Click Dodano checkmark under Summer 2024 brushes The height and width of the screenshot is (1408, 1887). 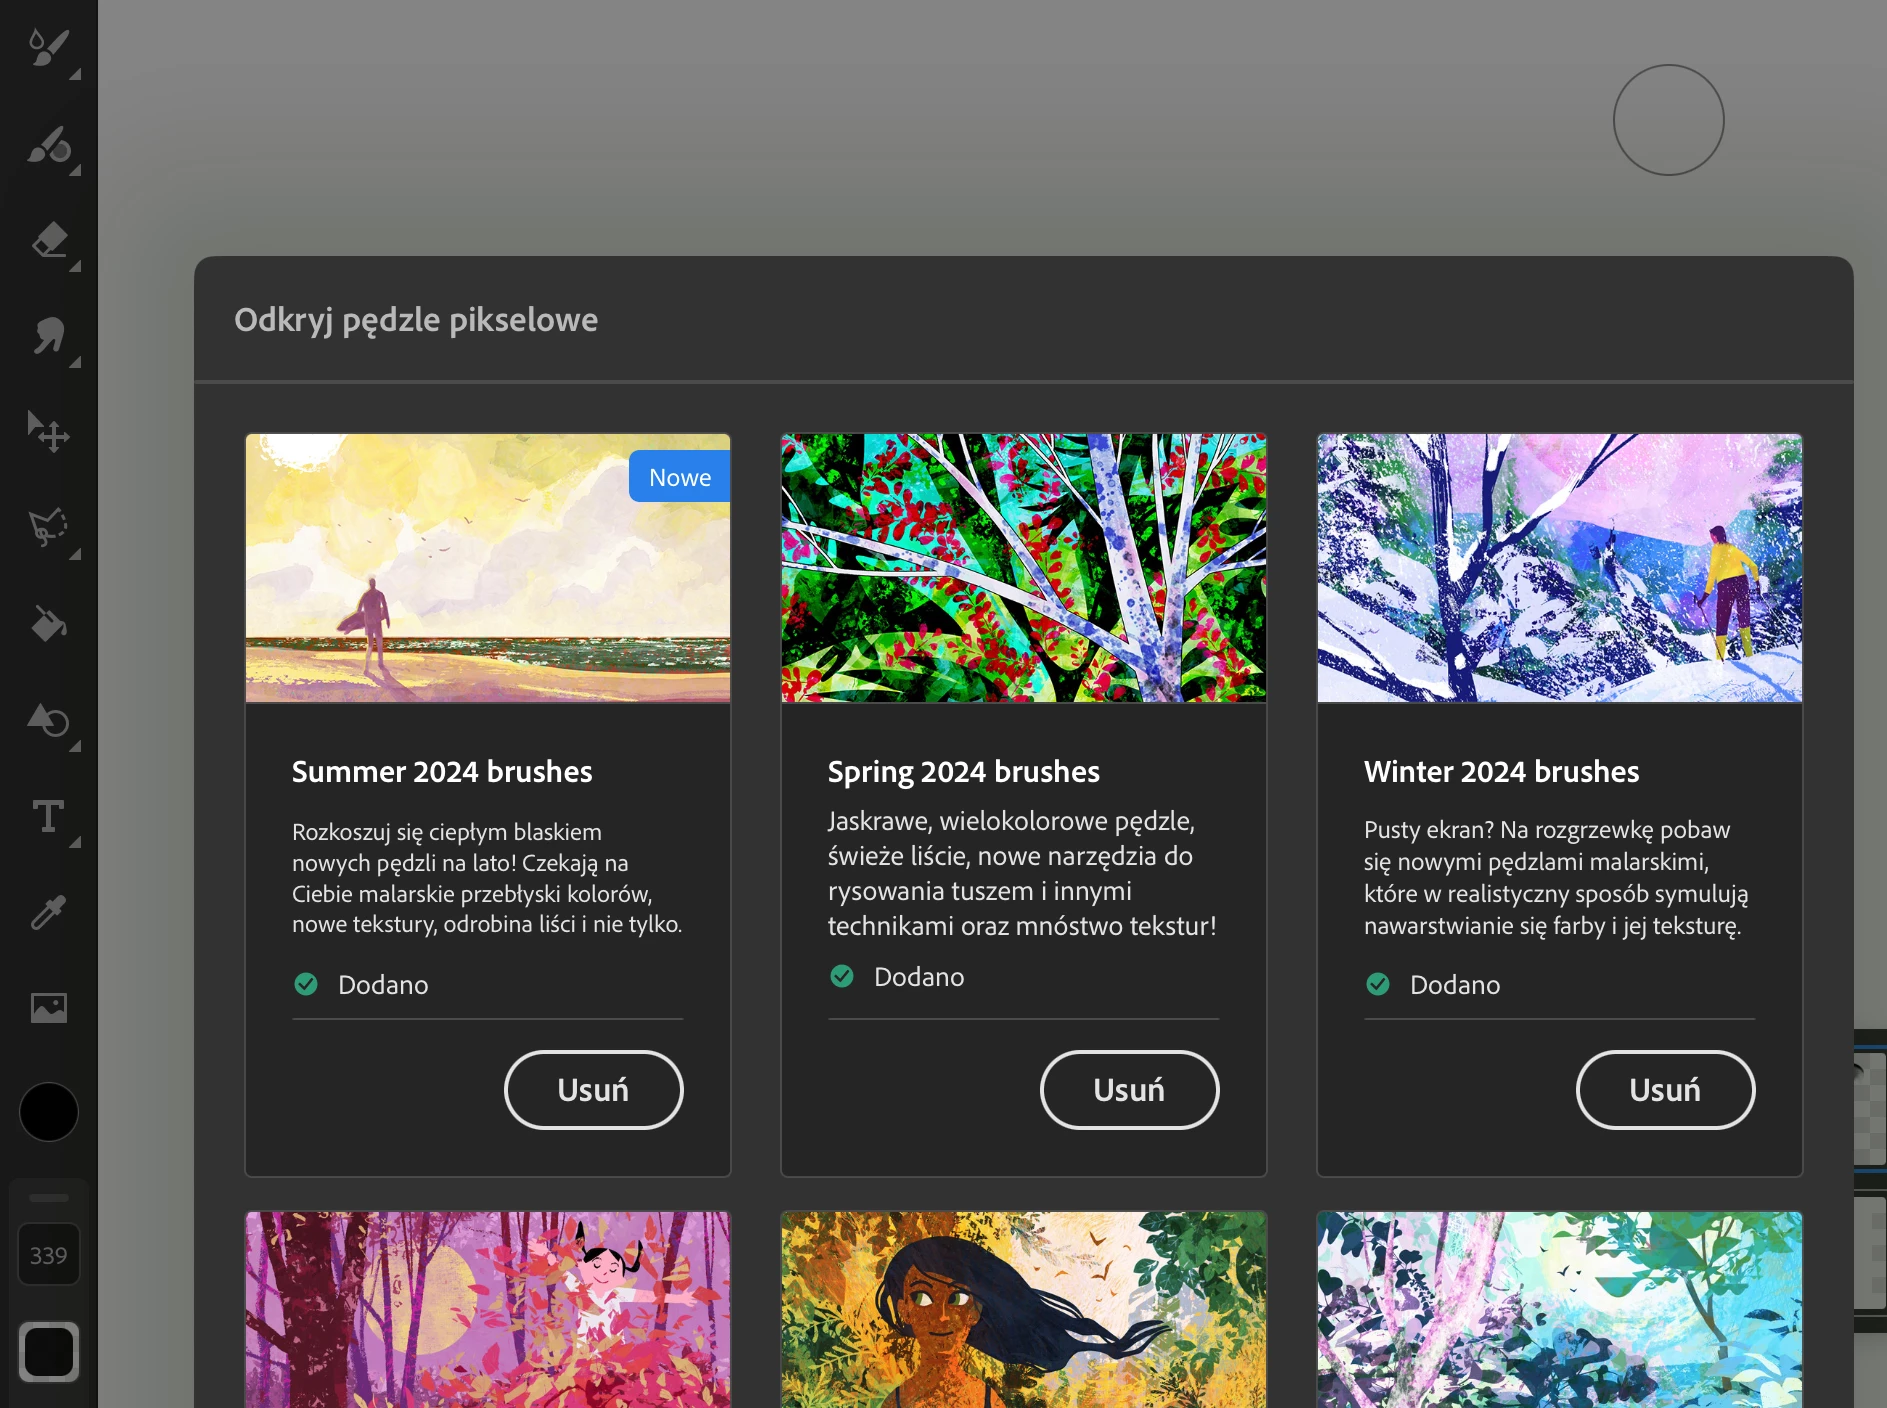pos(306,984)
